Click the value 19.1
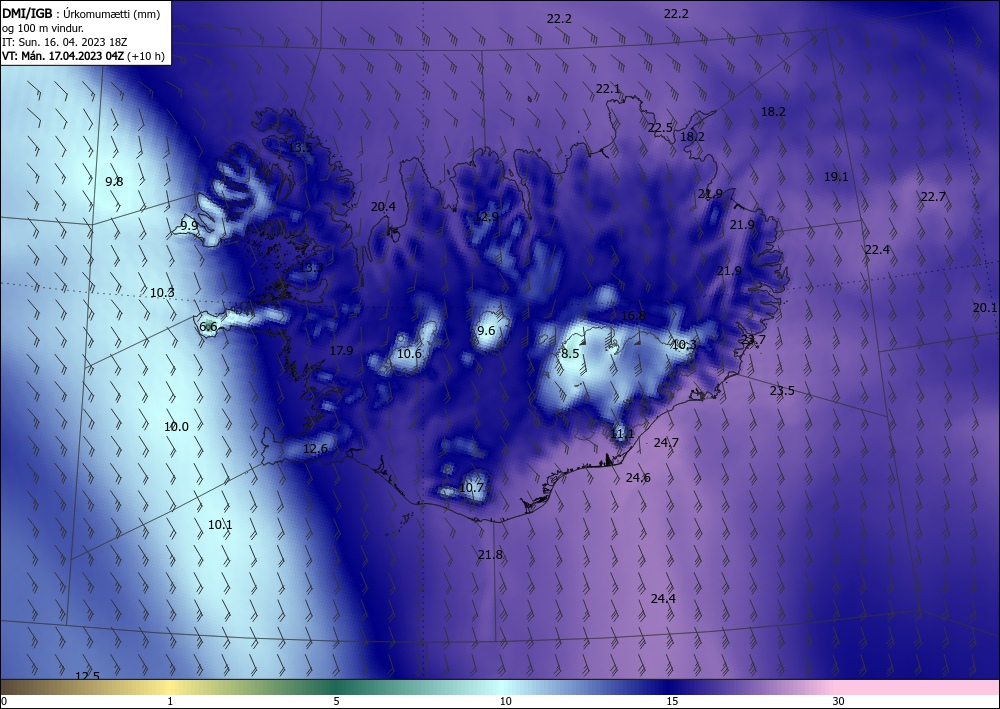Viewport: 1000px width, 709px height. pyautogui.click(x=836, y=177)
